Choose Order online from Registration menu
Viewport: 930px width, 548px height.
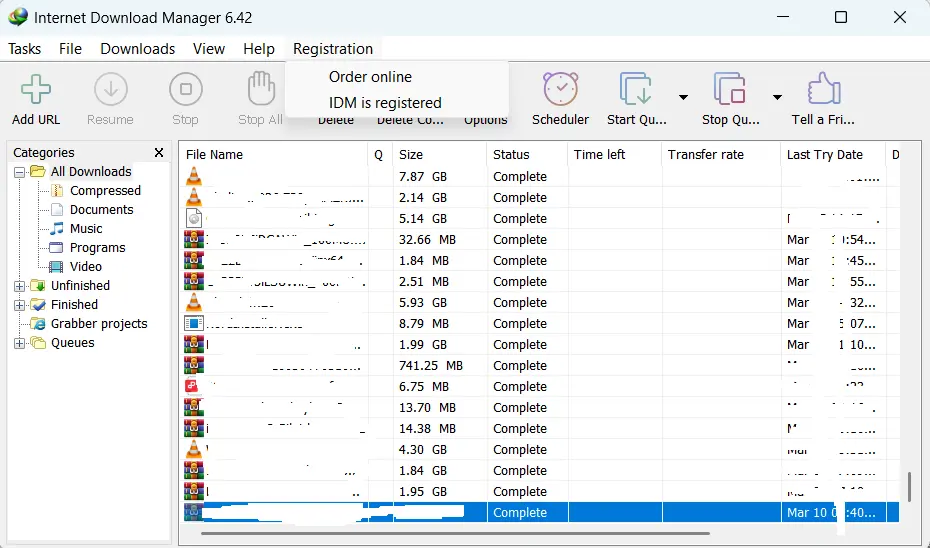[x=370, y=77]
